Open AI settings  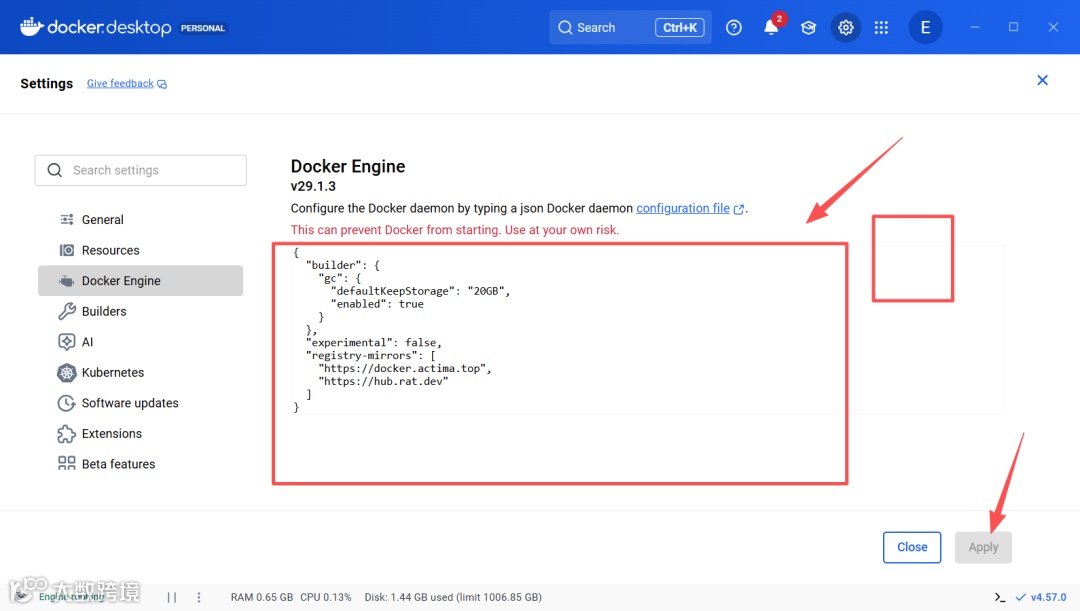coord(141,342)
